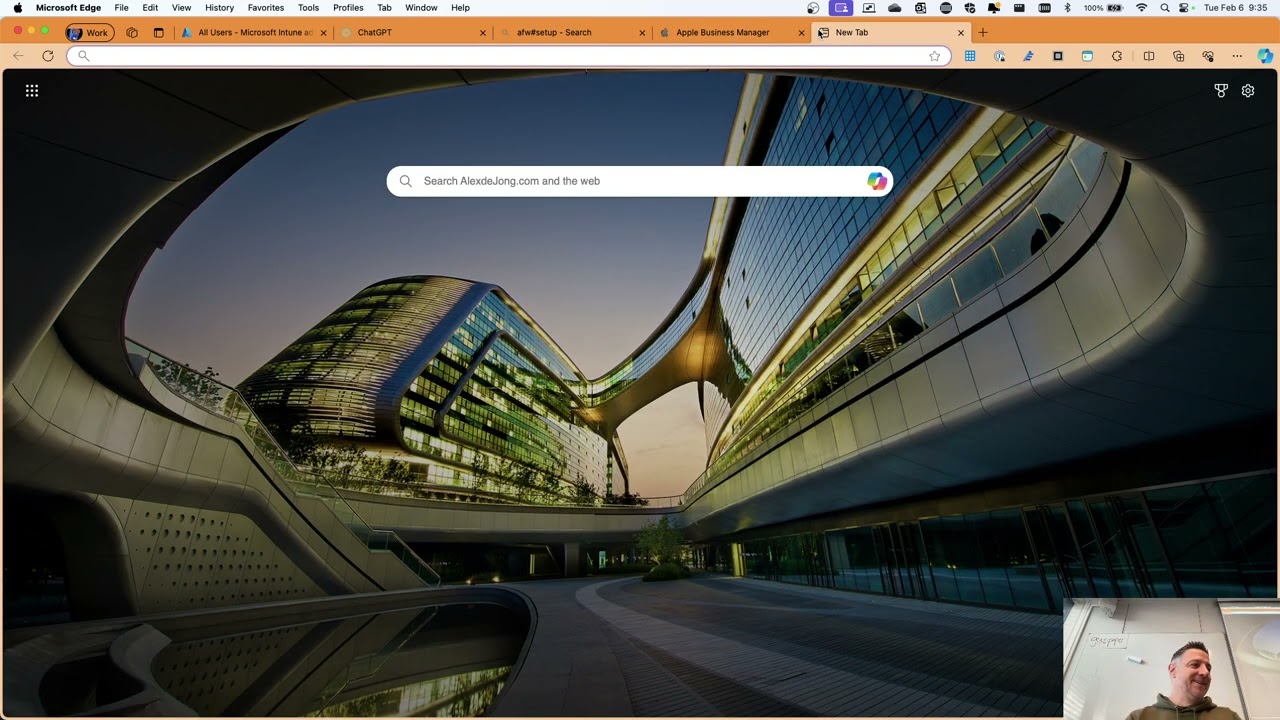The image size is (1280, 720).
Task: Click the Search AlexdeJong.com and the web box
Action: point(640,181)
